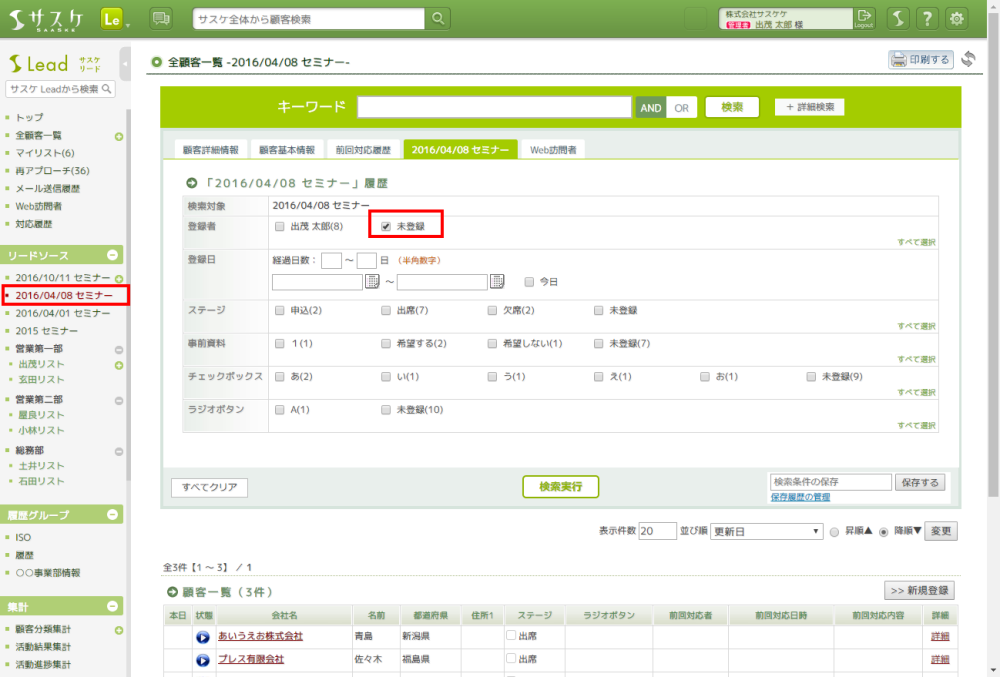Click the magnifier search icon in top bar
This screenshot has height=677, width=1000.
[438, 19]
